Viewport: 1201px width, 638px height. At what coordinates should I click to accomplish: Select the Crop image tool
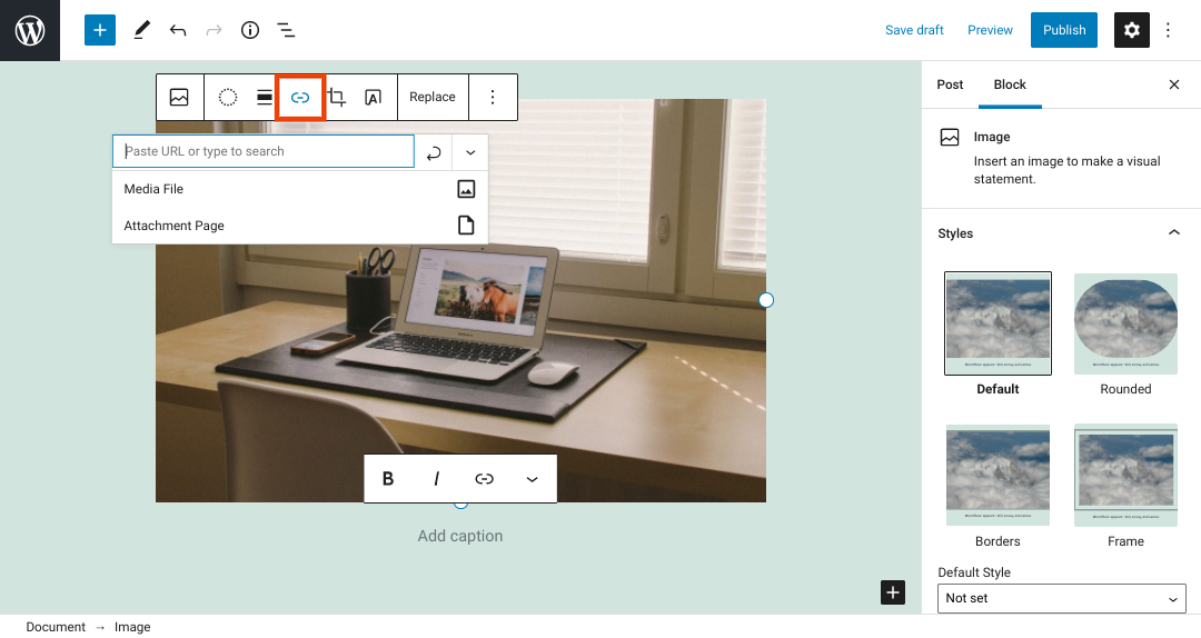tap(337, 97)
